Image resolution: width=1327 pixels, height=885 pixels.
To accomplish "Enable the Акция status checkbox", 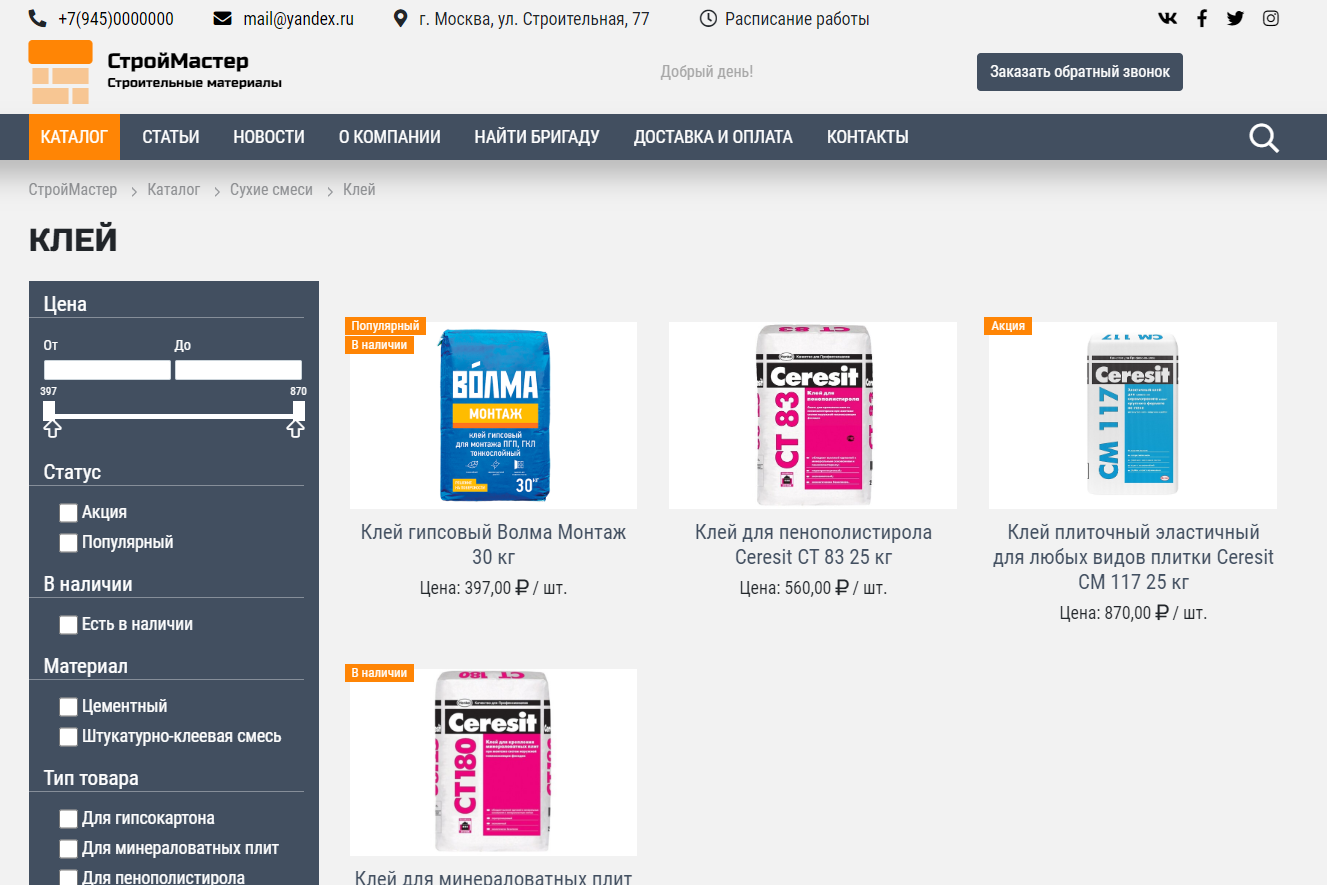I will (68, 513).
